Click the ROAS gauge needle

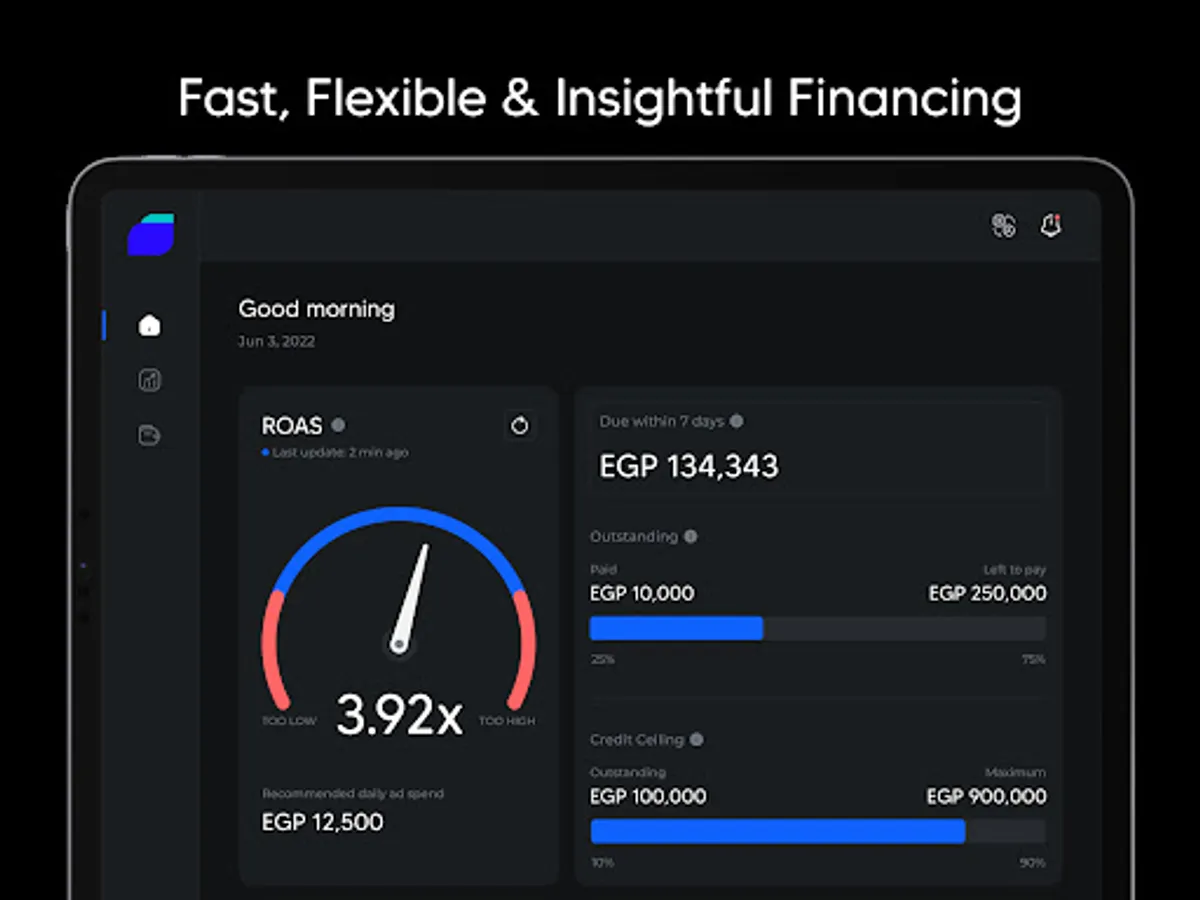click(x=411, y=595)
